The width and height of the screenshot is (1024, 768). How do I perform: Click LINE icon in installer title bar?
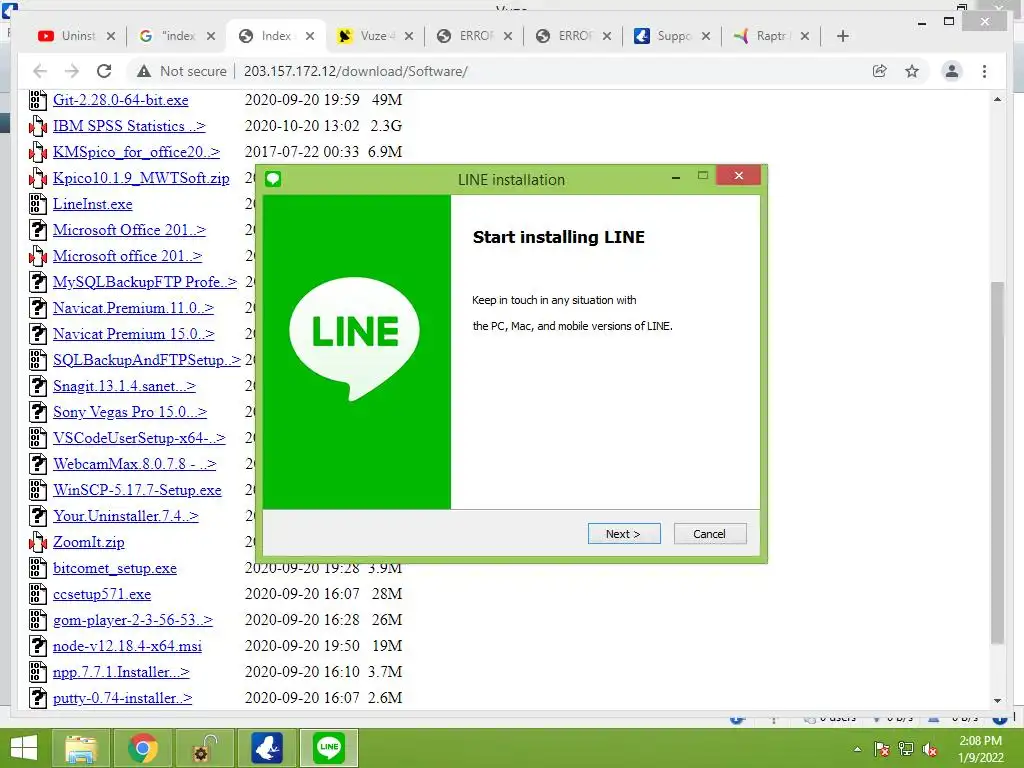click(273, 179)
